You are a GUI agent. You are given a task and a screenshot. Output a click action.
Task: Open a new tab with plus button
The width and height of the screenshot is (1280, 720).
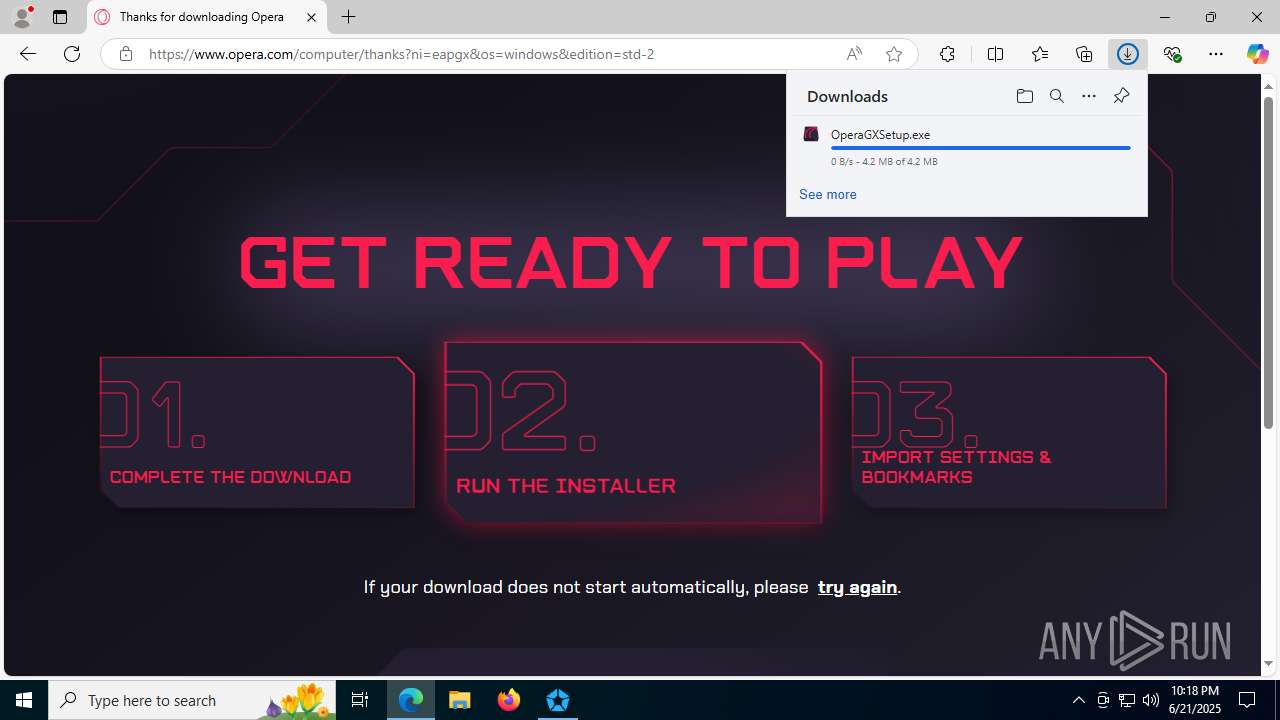(x=348, y=17)
